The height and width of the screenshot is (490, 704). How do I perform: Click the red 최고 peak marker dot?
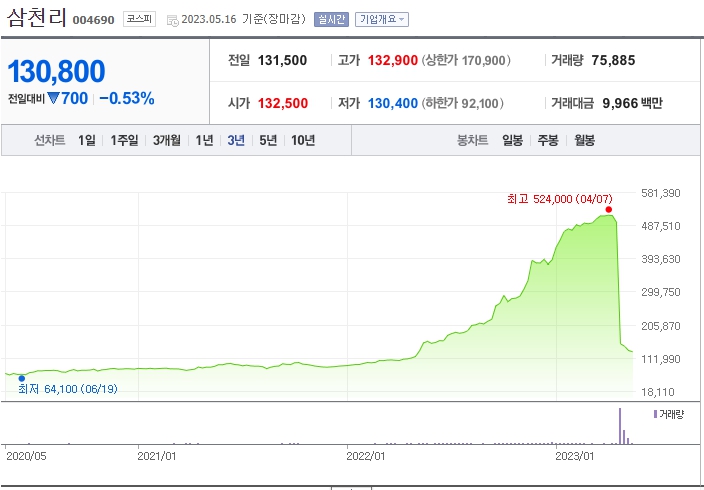tap(608, 210)
